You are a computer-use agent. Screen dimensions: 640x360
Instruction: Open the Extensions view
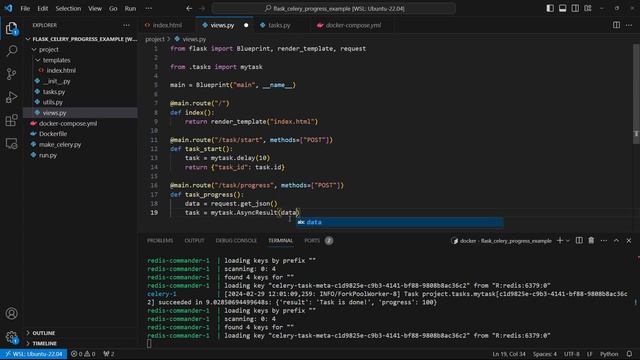[11, 120]
